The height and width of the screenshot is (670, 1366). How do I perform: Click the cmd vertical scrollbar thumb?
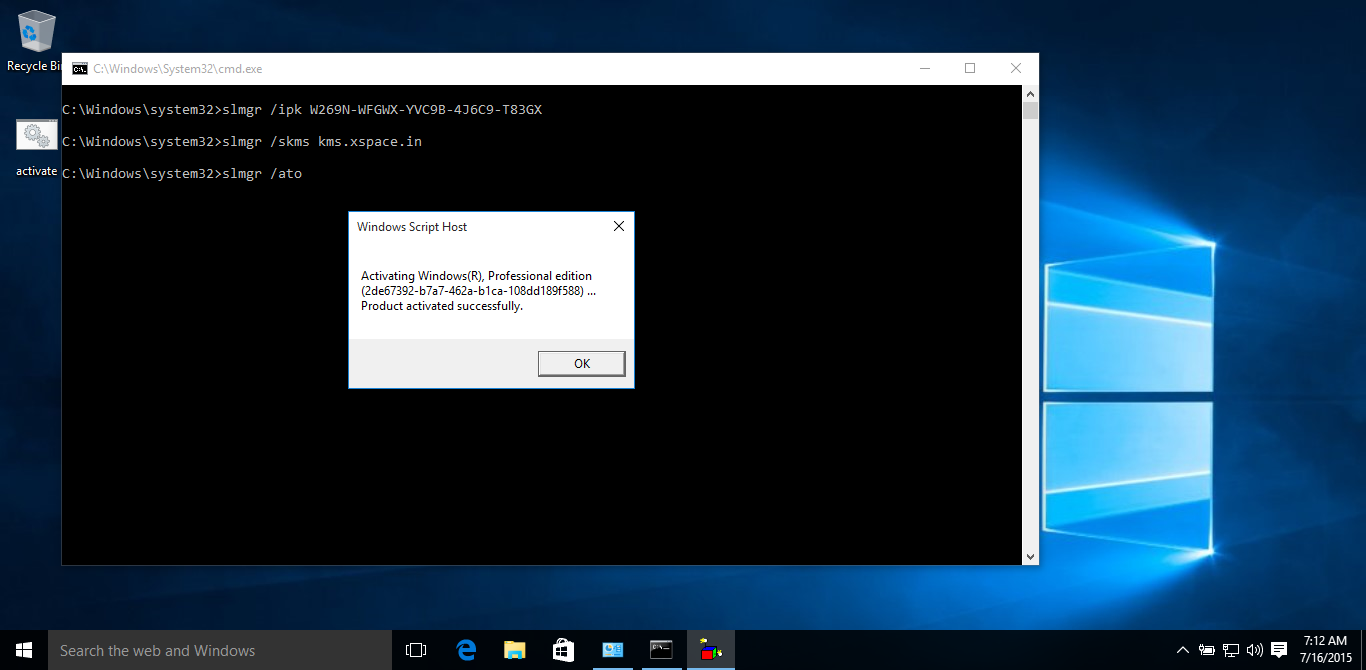click(x=1030, y=110)
